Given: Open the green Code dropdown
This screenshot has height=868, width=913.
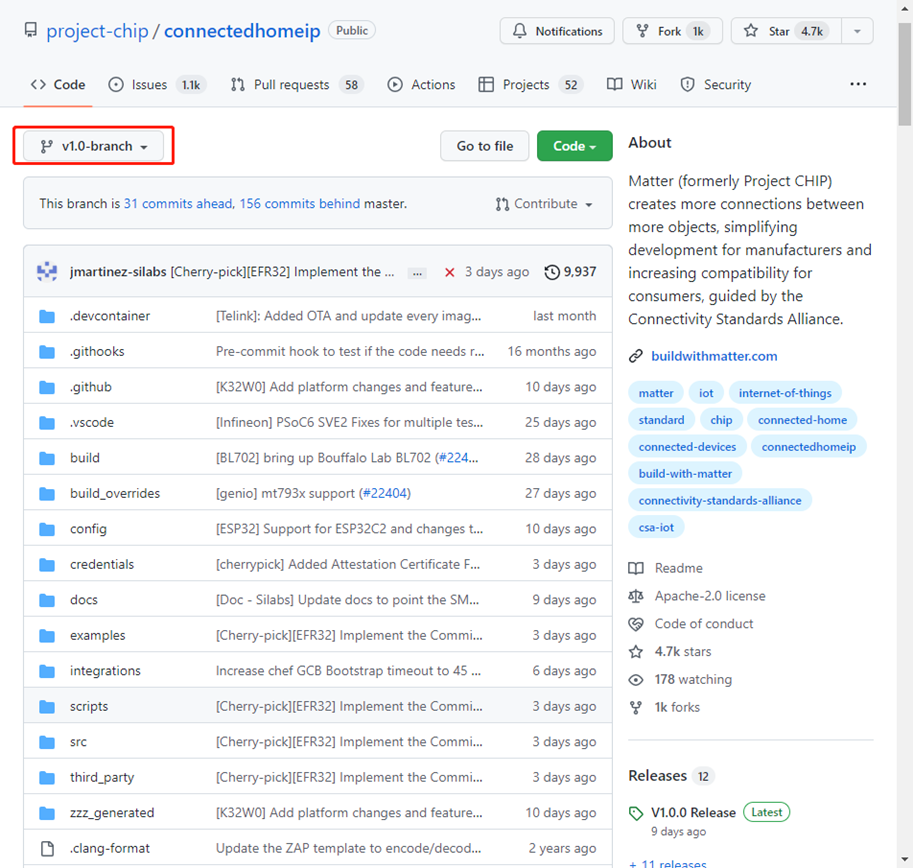Looking at the screenshot, I should pos(574,146).
